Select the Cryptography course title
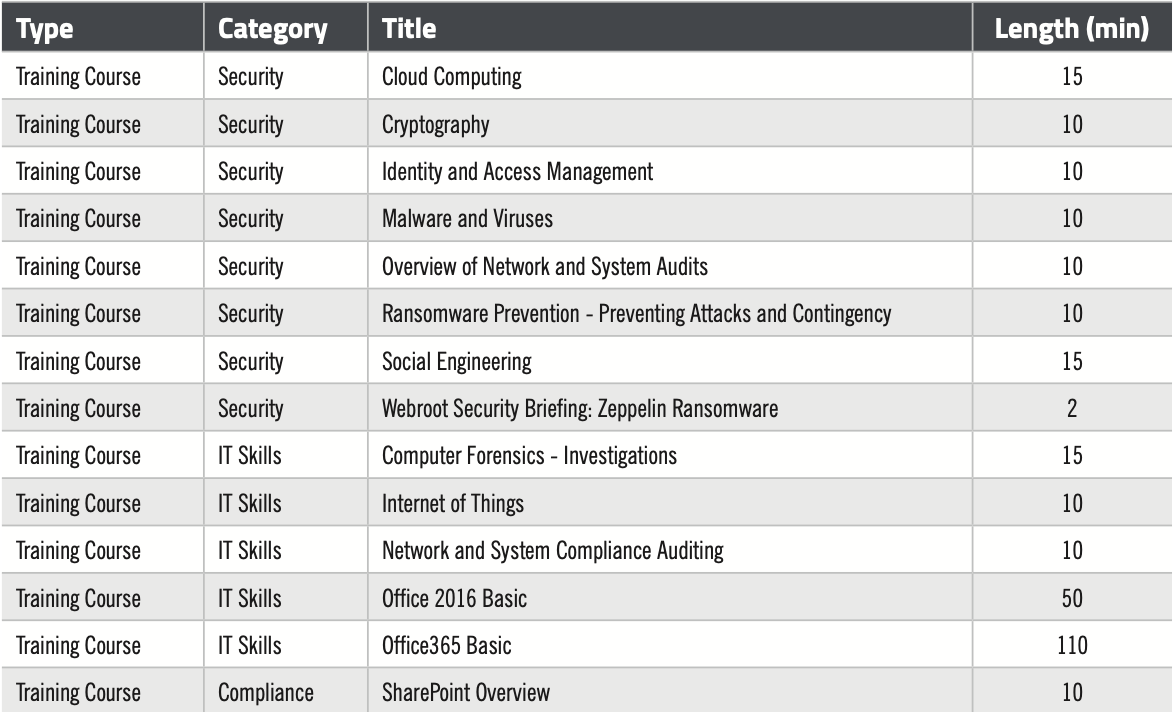The height and width of the screenshot is (712, 1176). click(436, 125)
